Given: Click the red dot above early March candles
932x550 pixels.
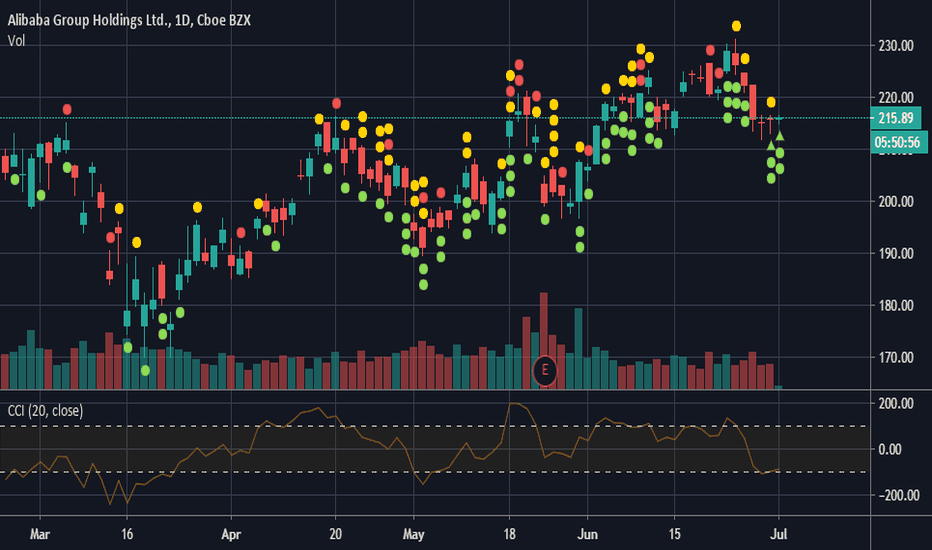Looking at the screenshot, I should (x=67, y=109).
